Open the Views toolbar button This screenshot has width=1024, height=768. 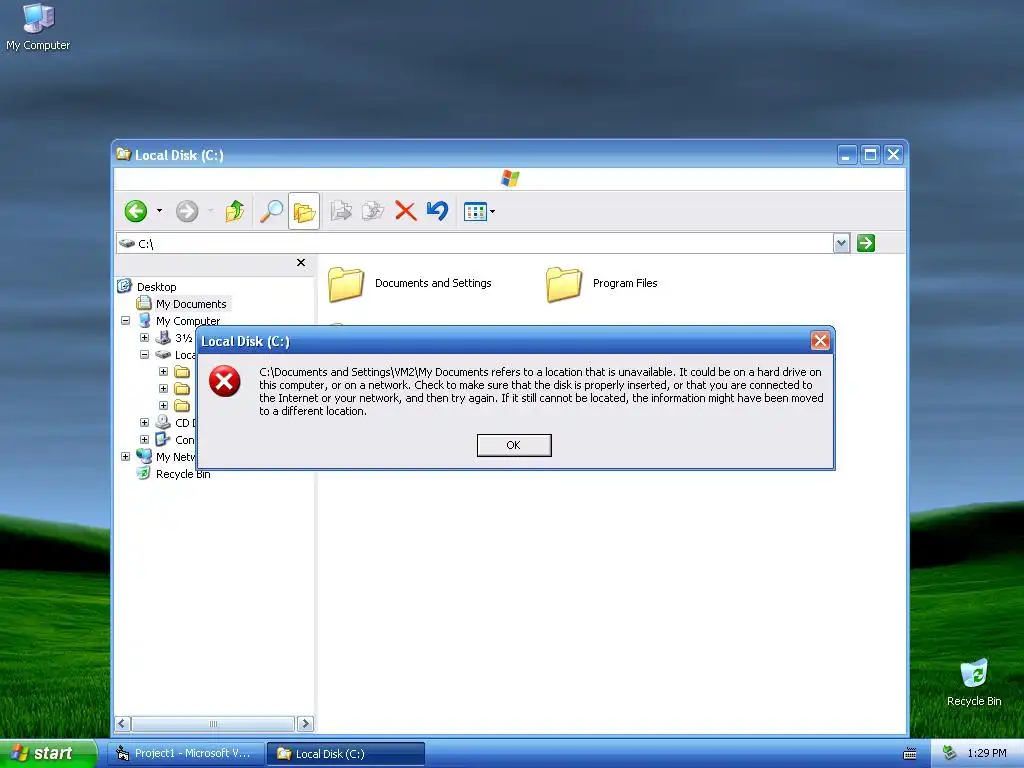[475, 212]
